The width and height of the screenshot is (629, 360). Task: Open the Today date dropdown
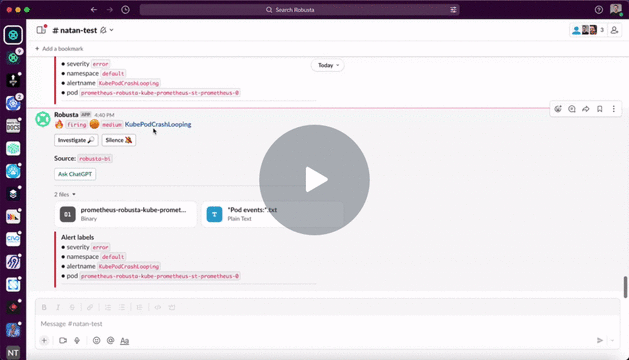(327, 65)
